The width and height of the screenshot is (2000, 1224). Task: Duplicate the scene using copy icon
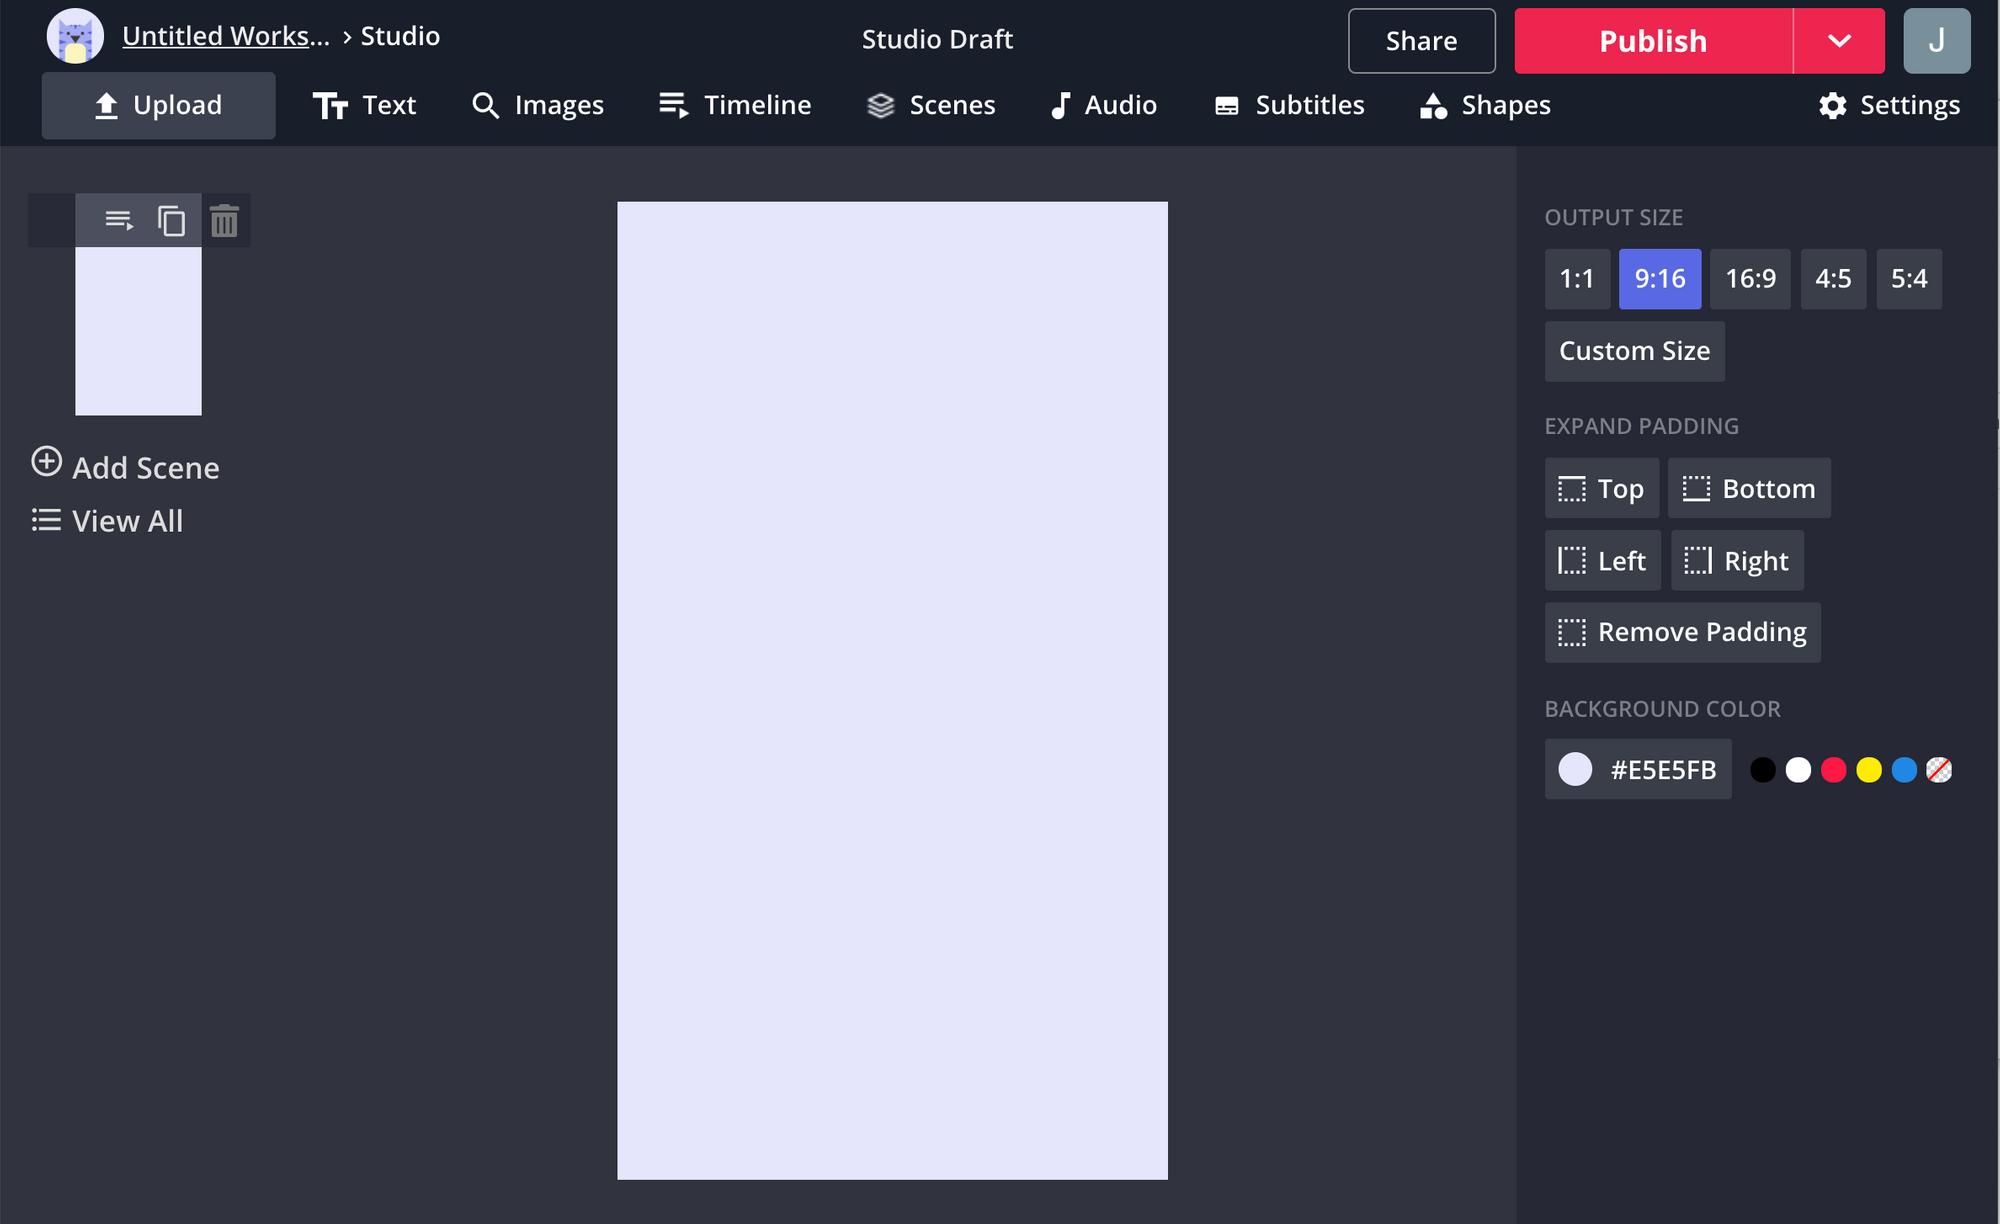pos(172,220)
